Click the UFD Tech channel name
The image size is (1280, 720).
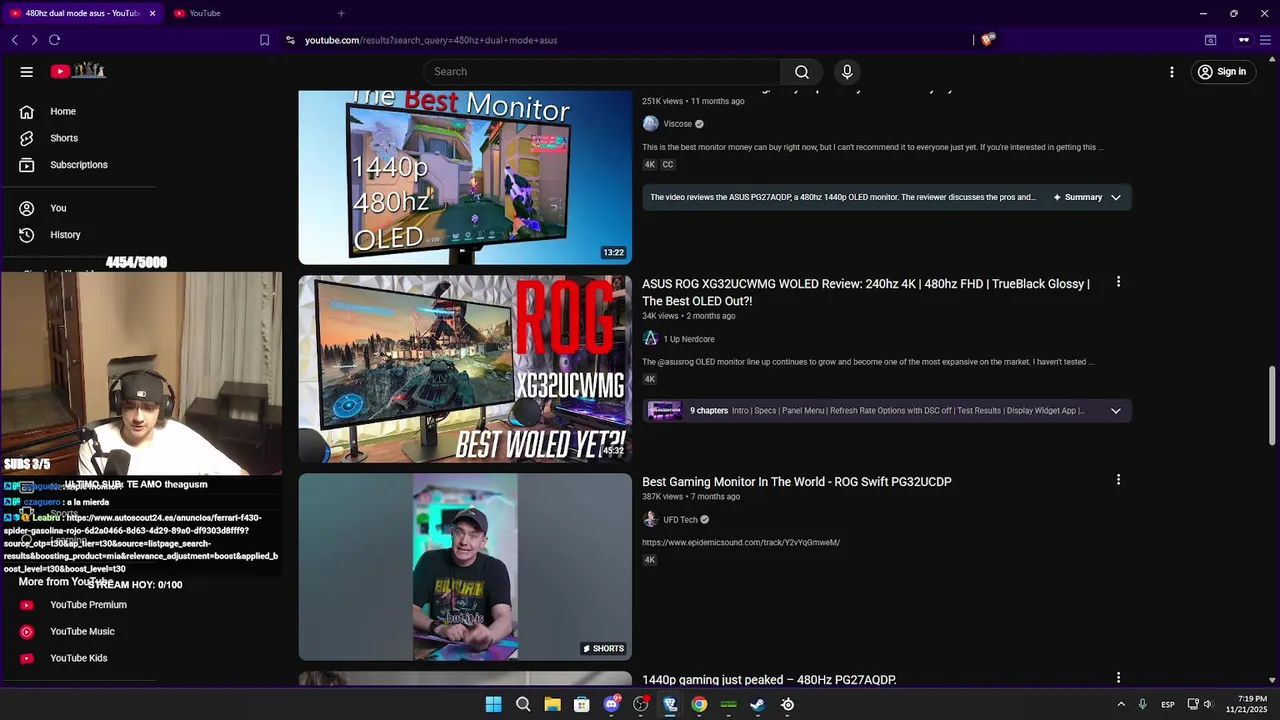pyautogui.click(x=680, y=520)
